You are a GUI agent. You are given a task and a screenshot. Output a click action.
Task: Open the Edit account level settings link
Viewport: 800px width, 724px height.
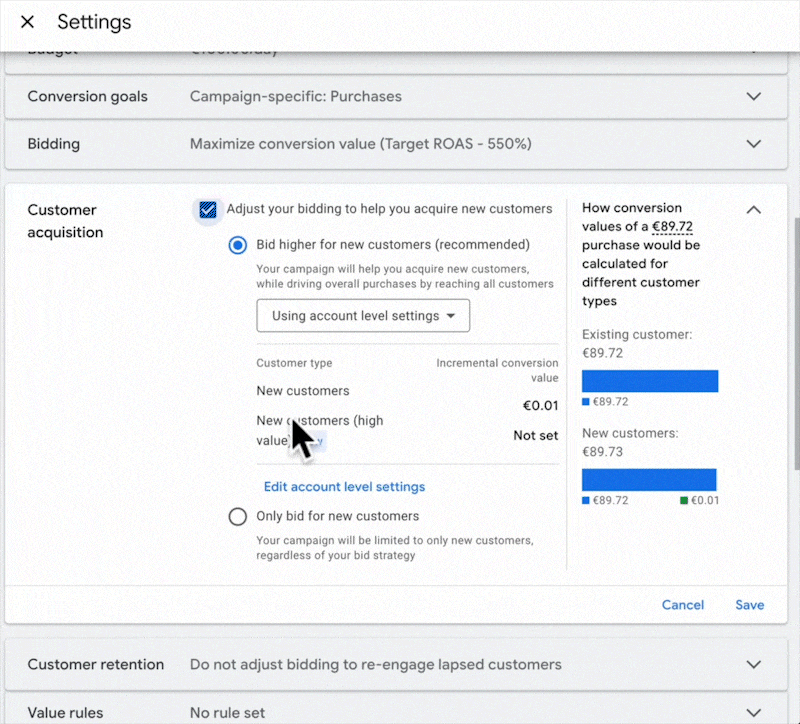(x=344, y=487)
